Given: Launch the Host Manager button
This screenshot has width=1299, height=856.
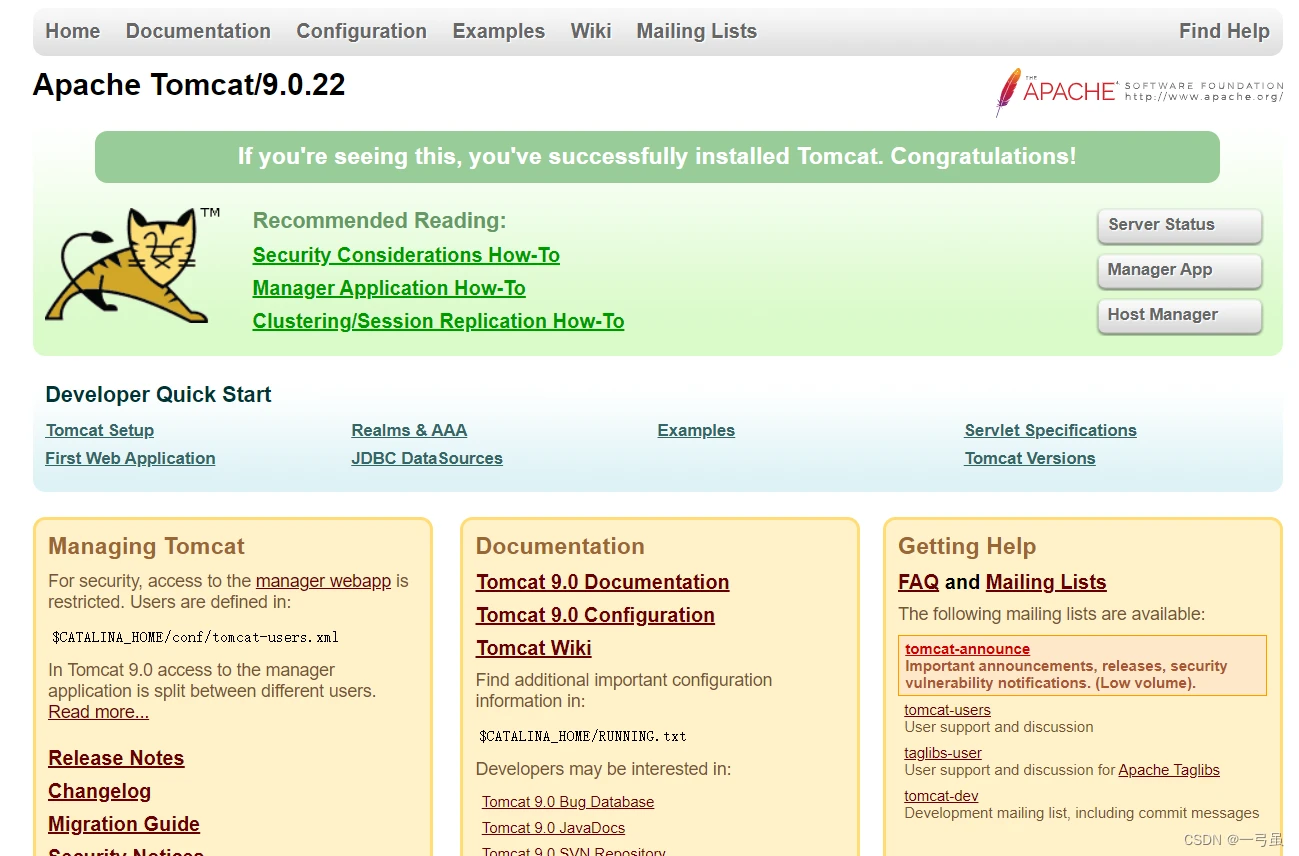Looking at the screenshot, I should tap(1179, 315).
